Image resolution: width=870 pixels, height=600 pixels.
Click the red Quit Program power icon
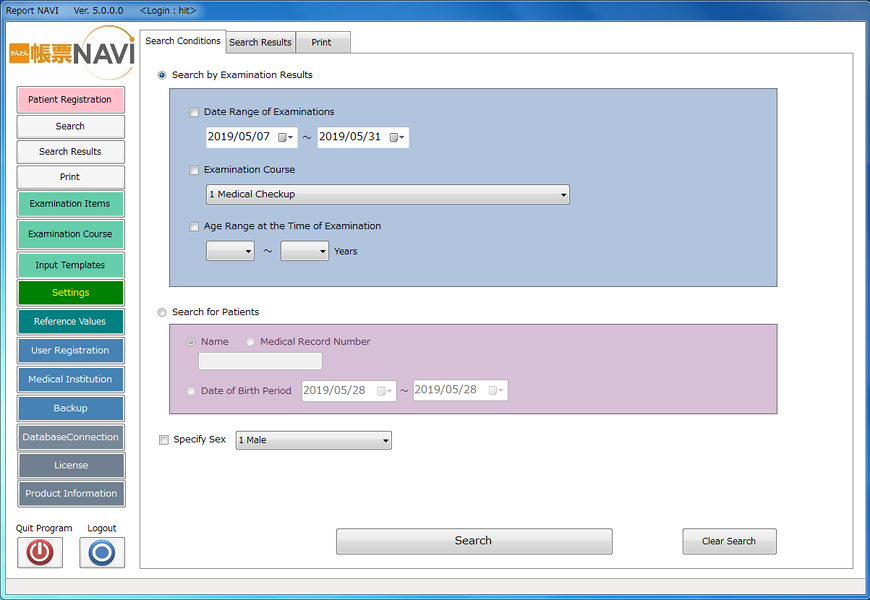tap(40, 553)
